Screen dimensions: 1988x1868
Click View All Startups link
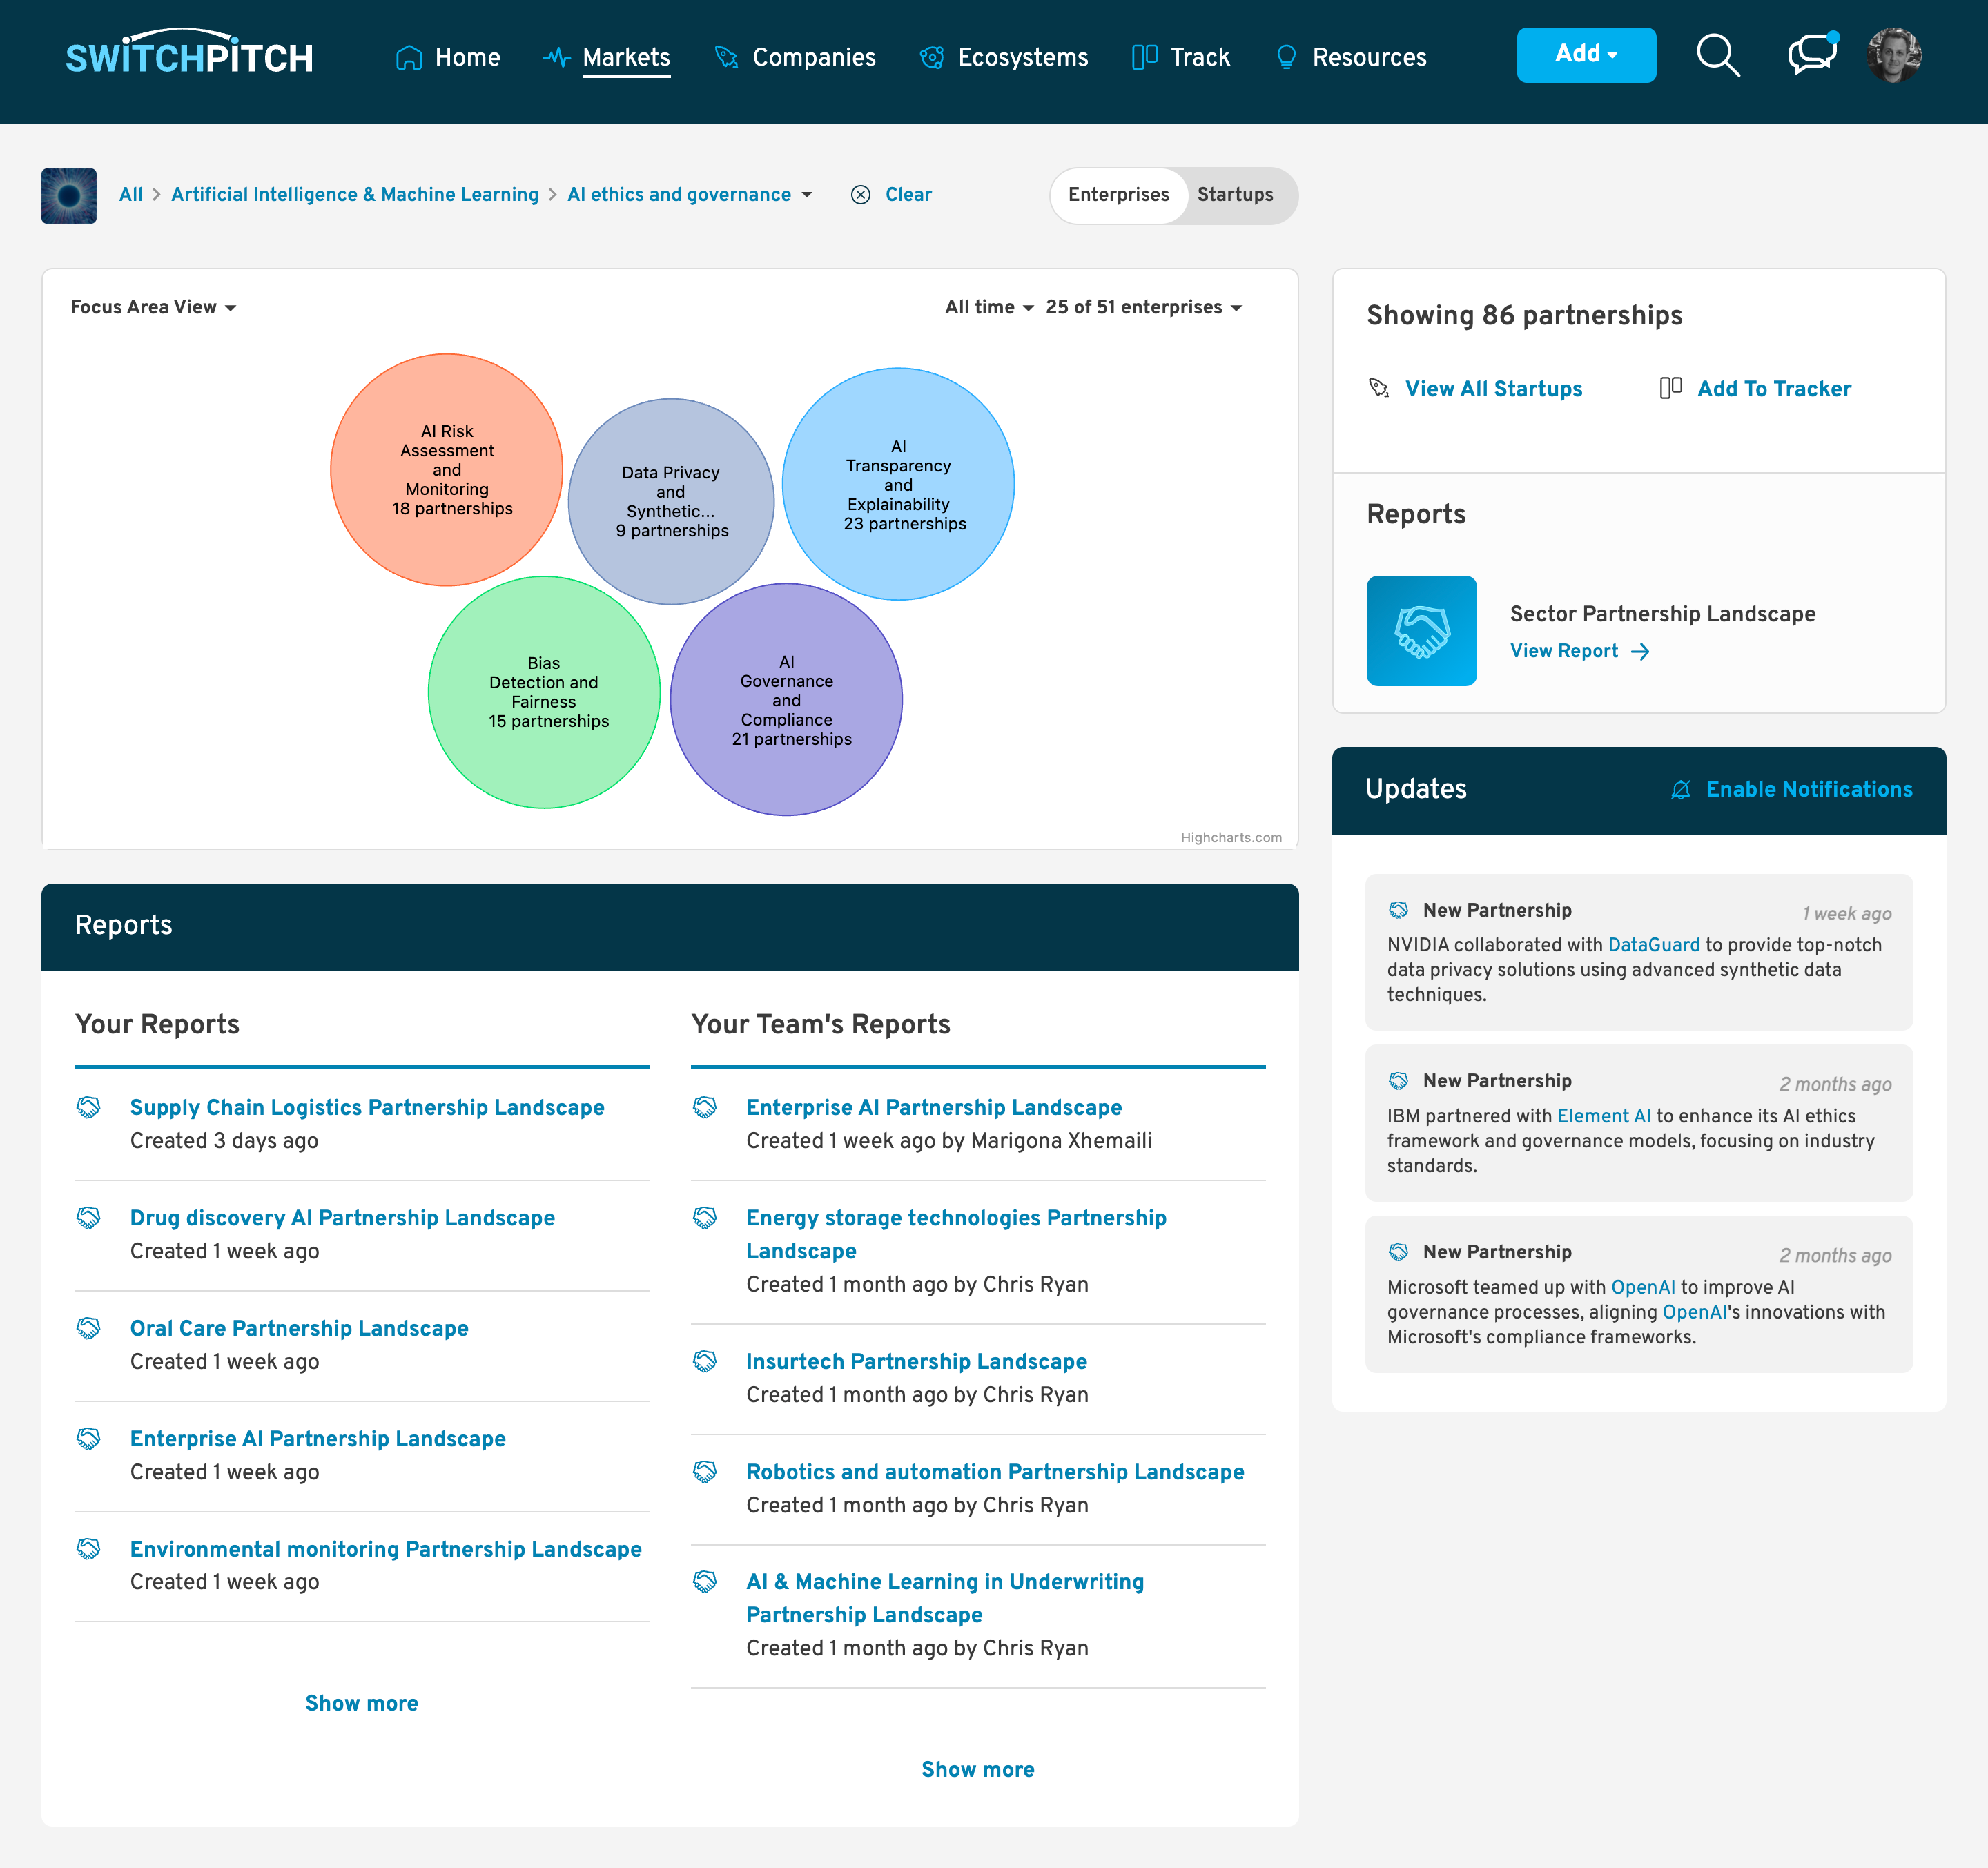(x=1493, y=388)
